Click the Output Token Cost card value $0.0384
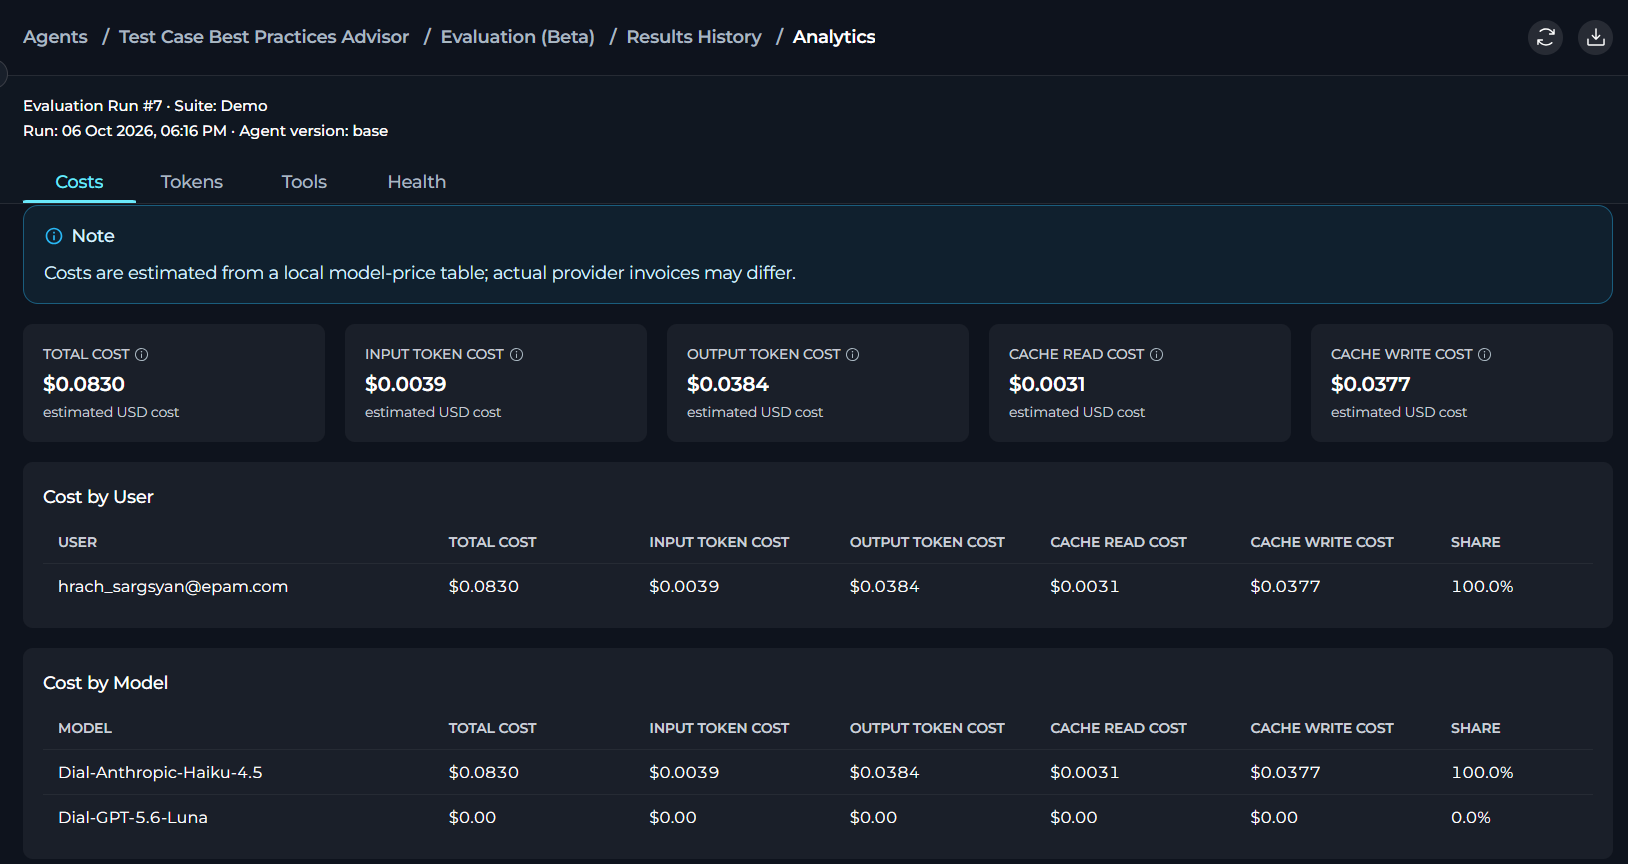 728,384
